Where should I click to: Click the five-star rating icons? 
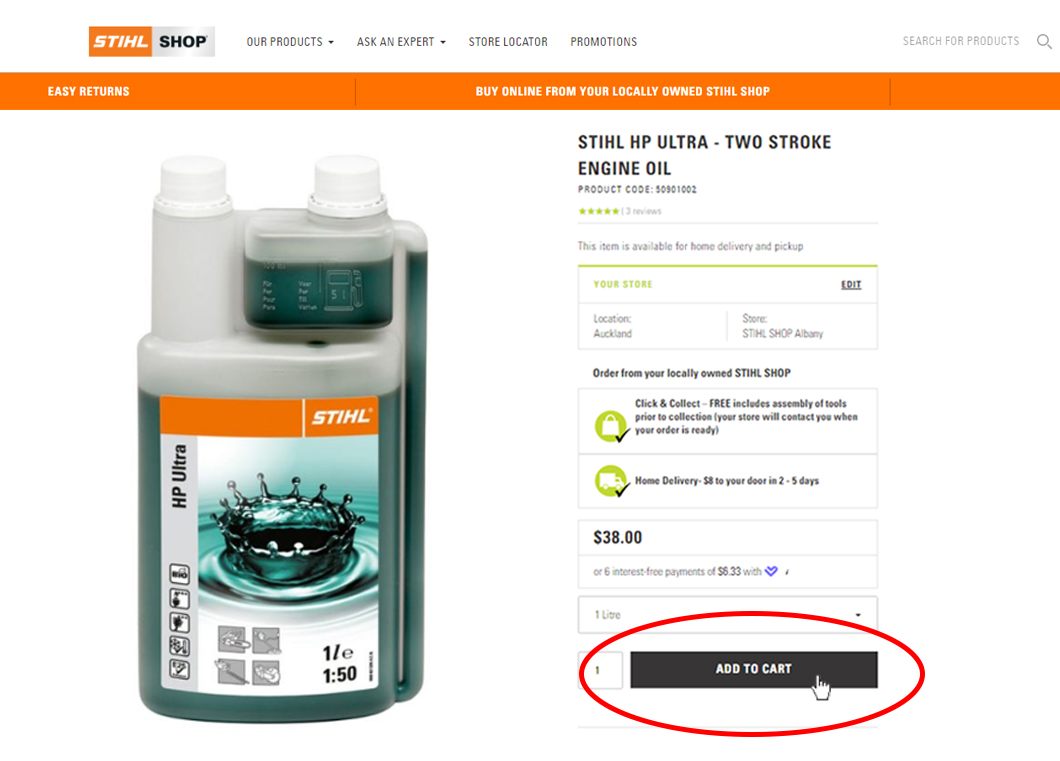coord(598,212)
